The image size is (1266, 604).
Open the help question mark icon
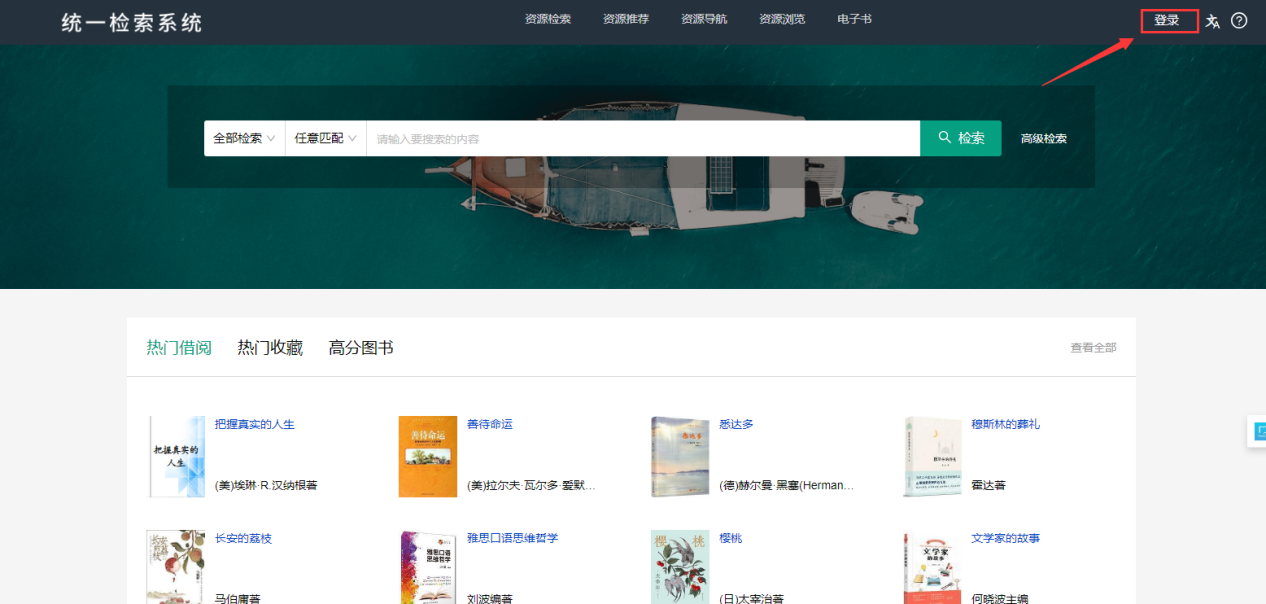pos(1239,20)
